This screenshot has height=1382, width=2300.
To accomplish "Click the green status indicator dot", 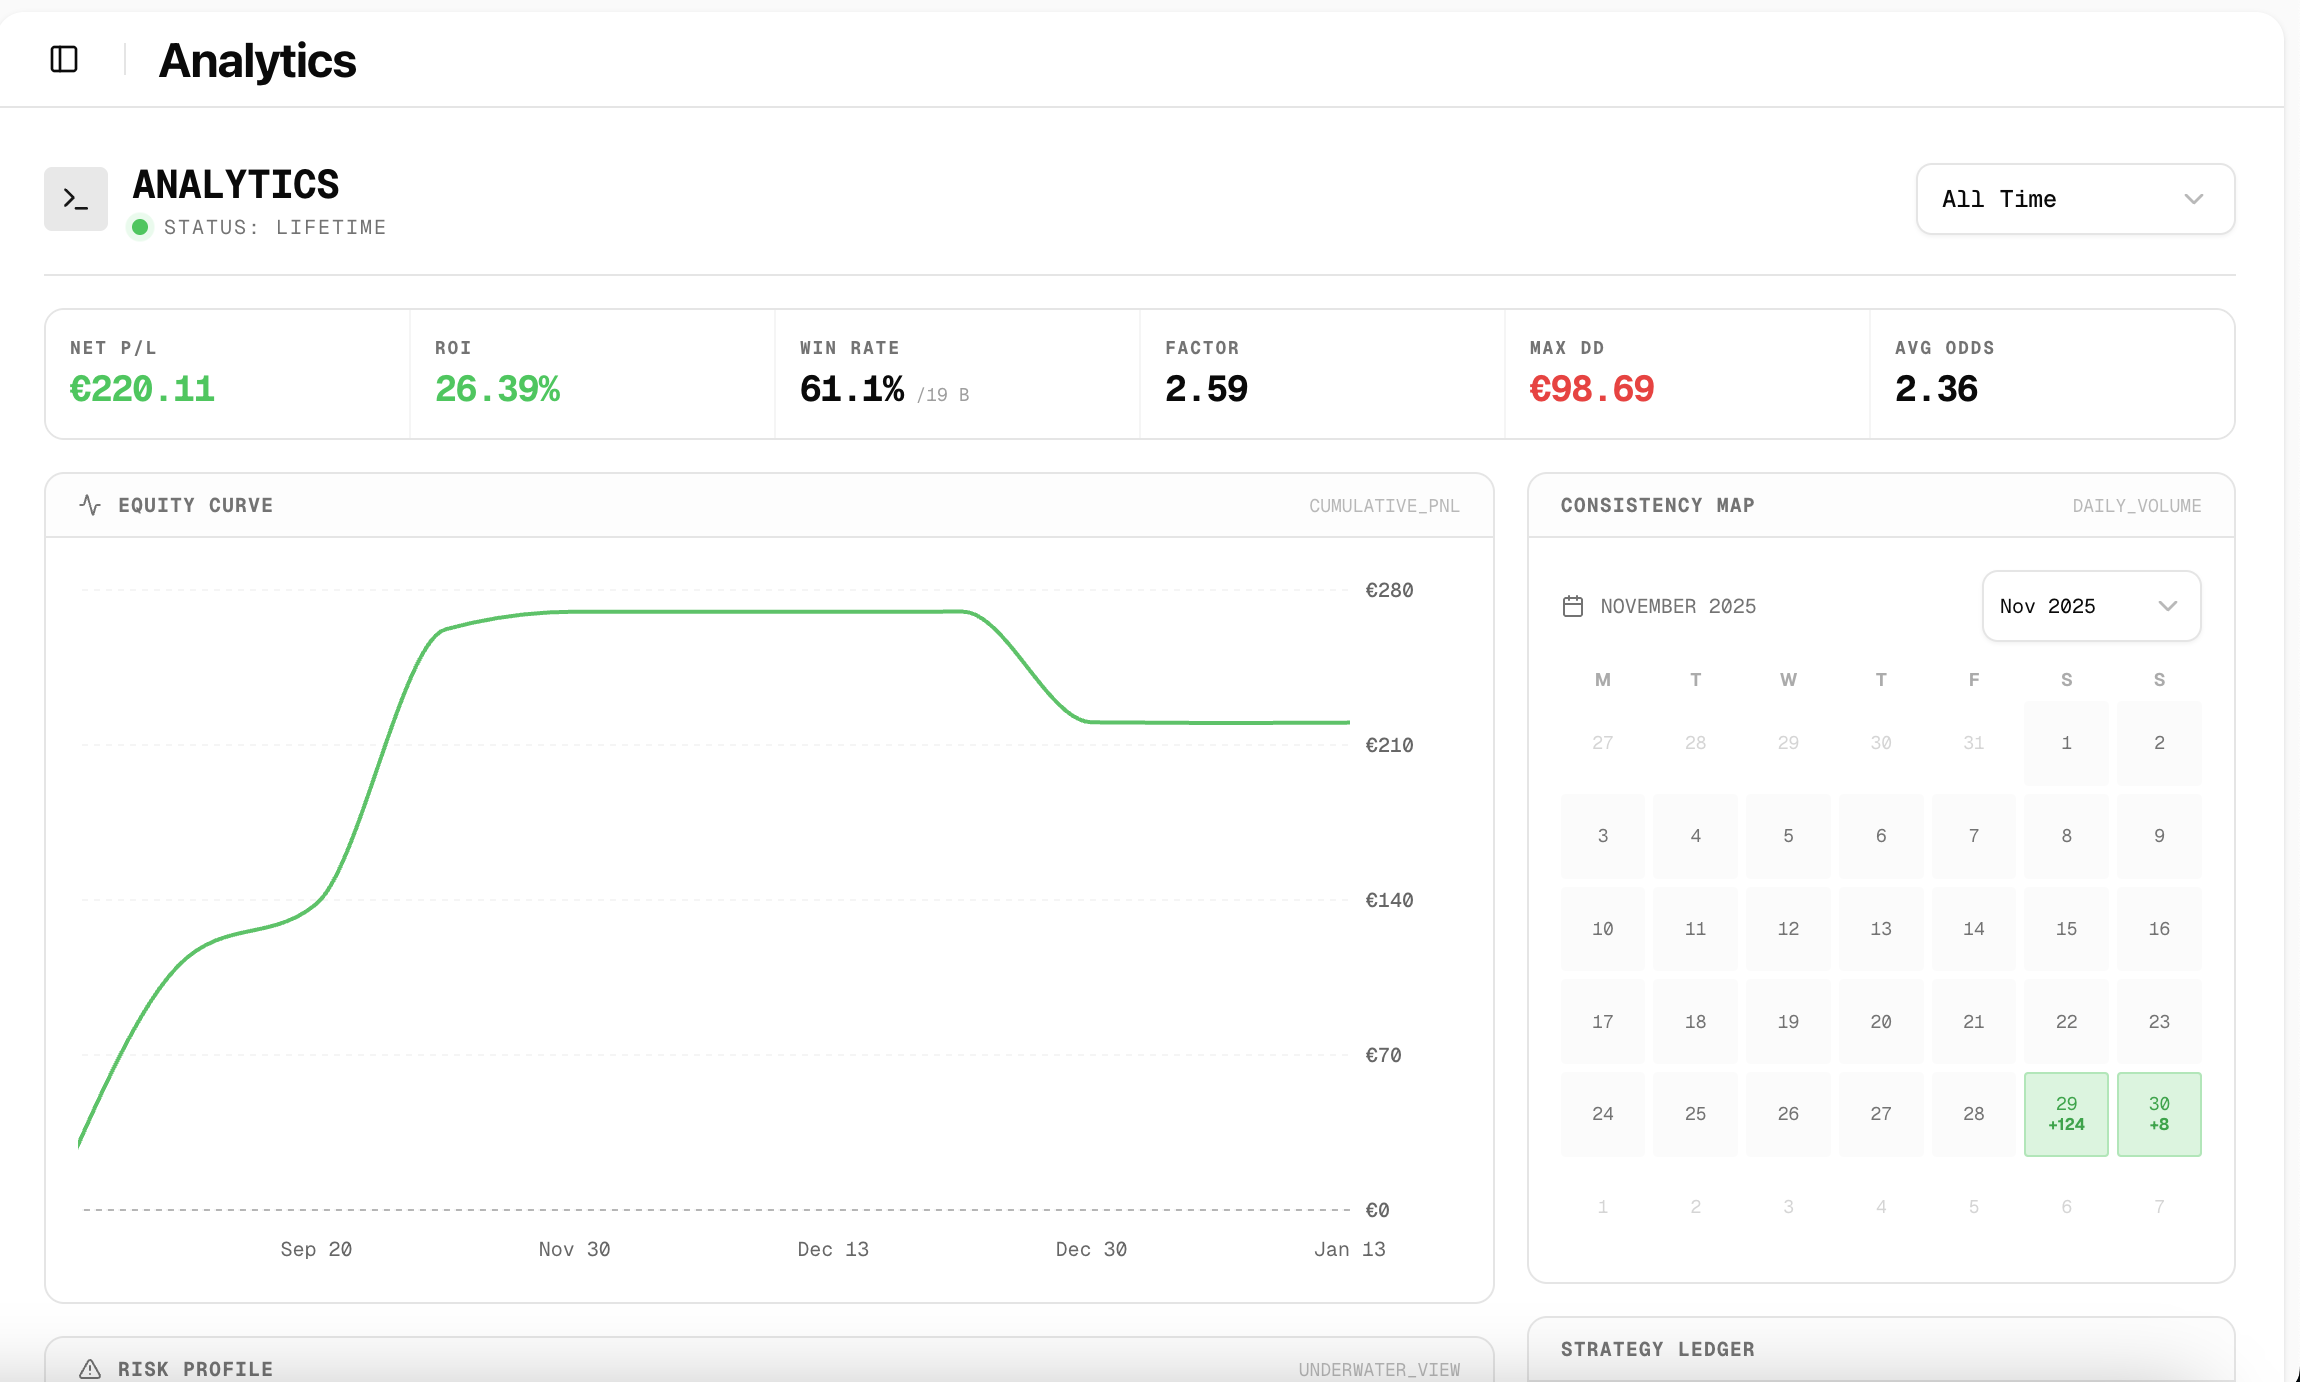I will point(140,227).
